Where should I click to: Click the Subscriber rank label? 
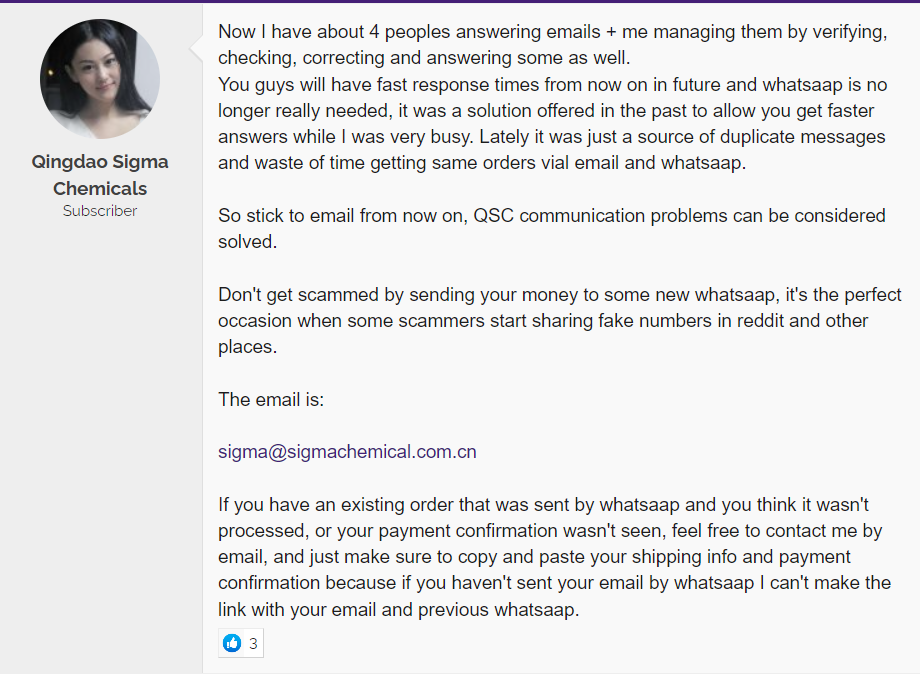[x=100, y=211]
